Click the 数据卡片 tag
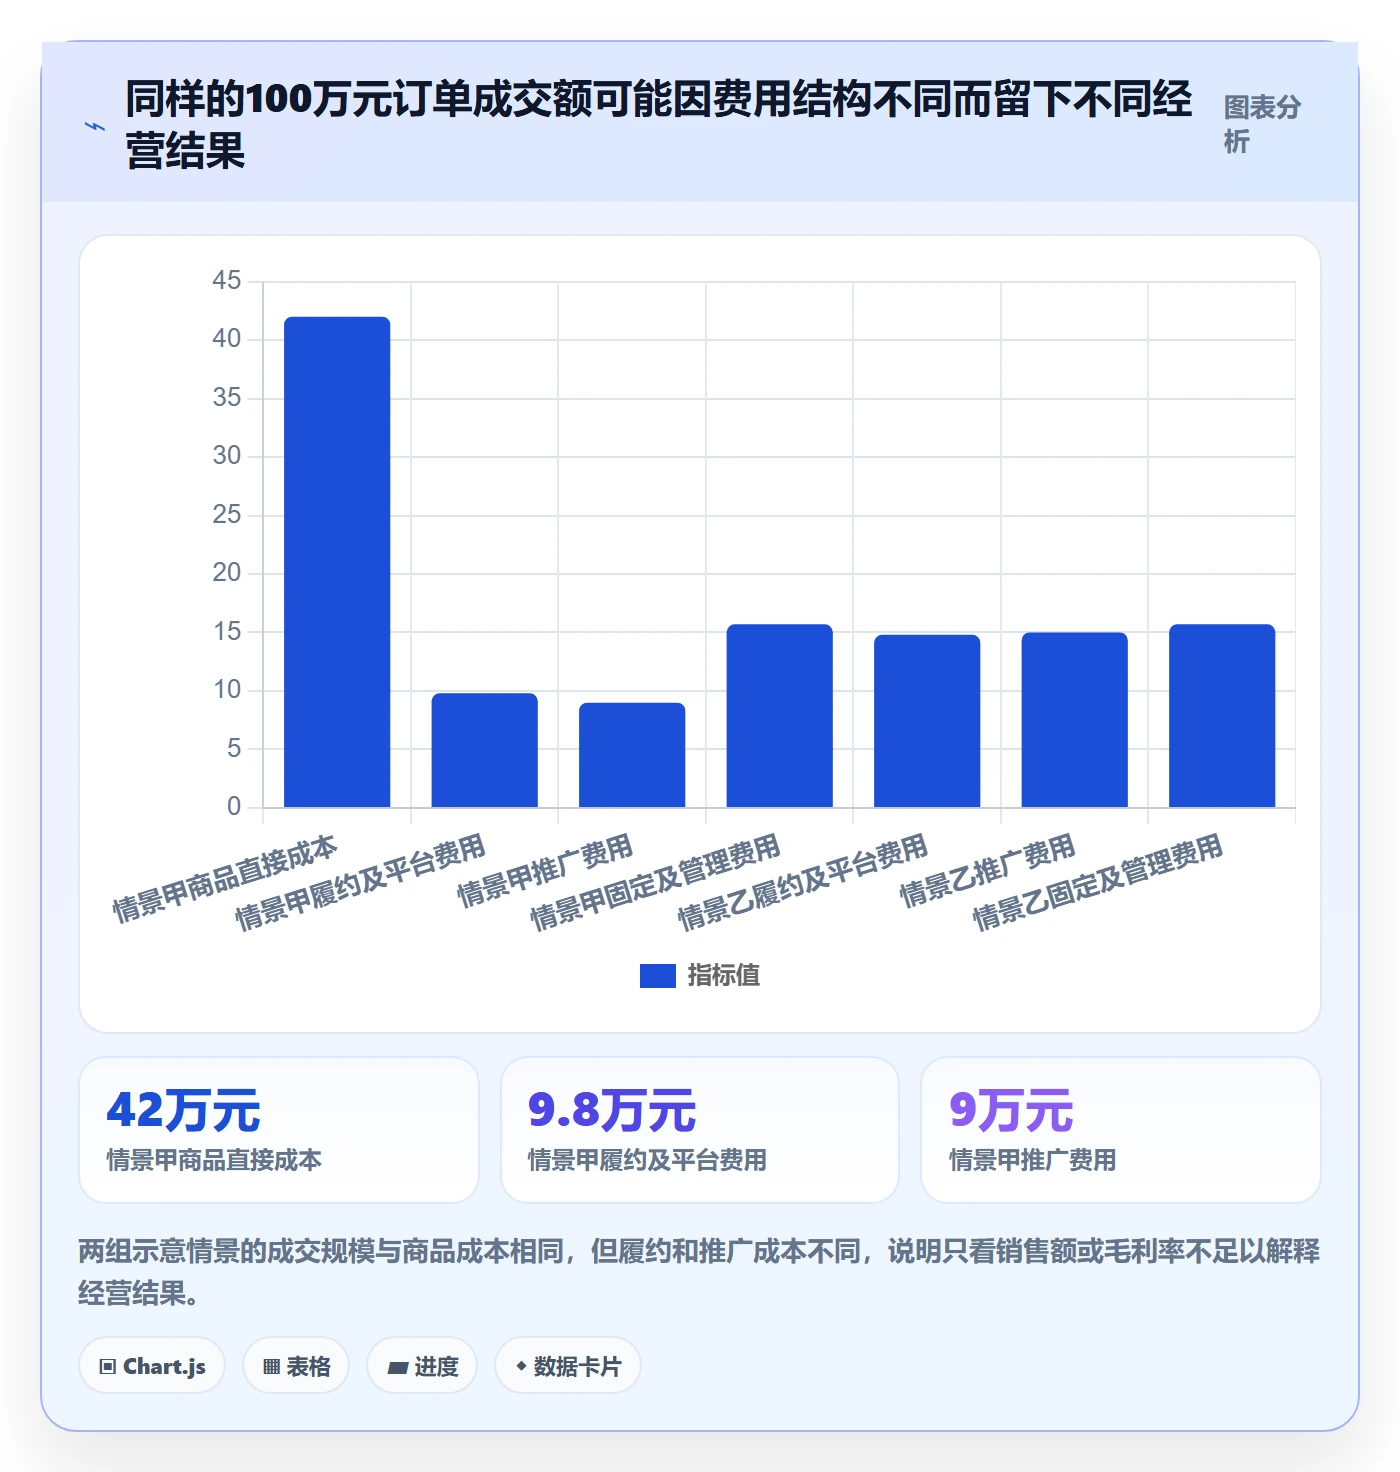The width and height of the screenshot is (1400, 1472). coord(568,1366)
